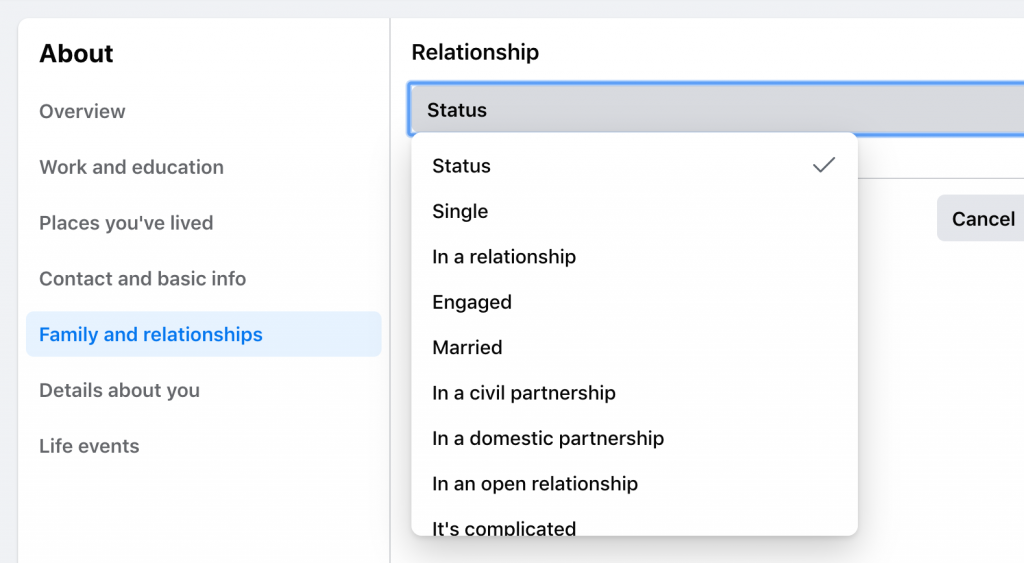The image size is (1024, 563).
Task: Open the Relationship Status dropdown field
Action: tap(715, 110)
